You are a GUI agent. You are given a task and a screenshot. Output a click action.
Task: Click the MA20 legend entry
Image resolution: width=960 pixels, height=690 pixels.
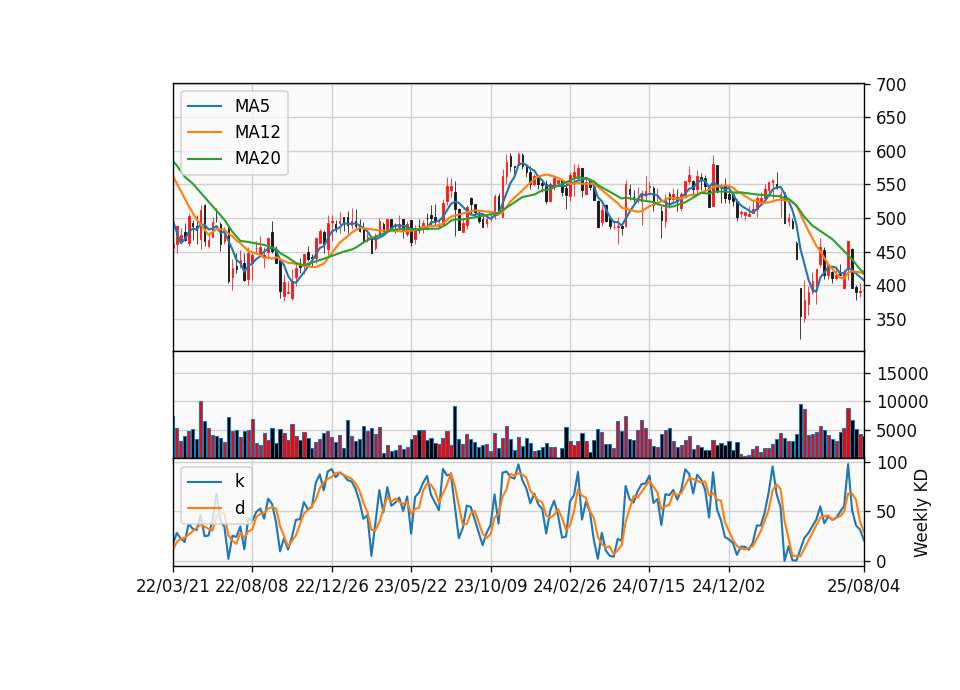(x=234, y=158)
